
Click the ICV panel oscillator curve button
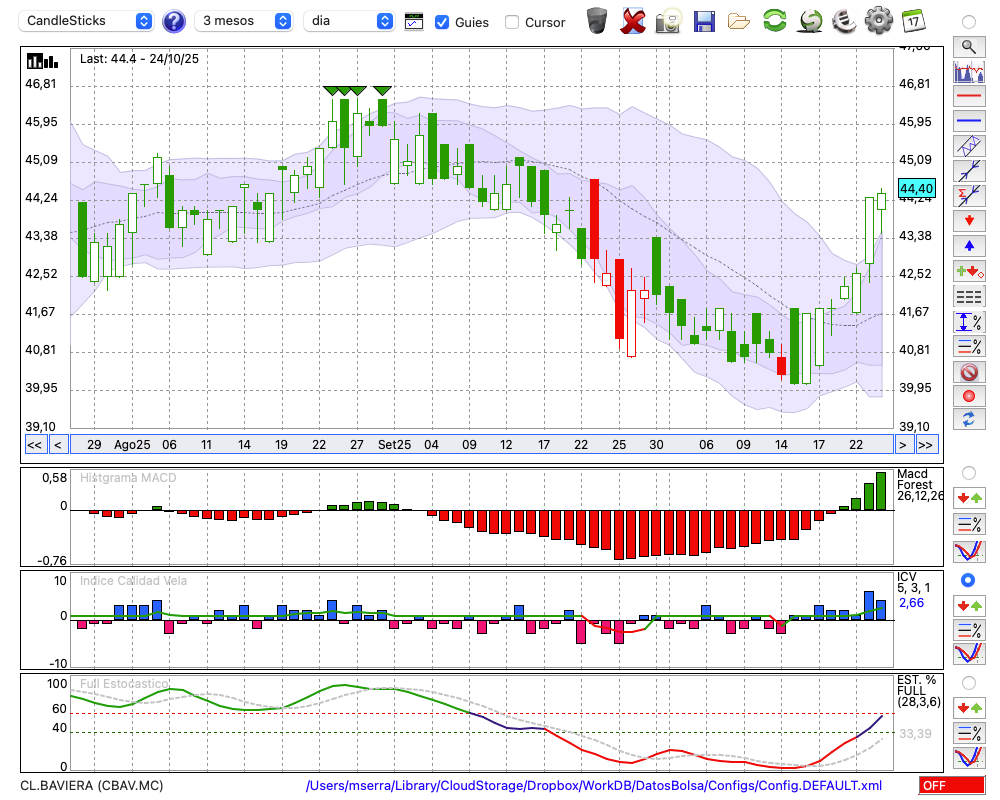point(969,654)
